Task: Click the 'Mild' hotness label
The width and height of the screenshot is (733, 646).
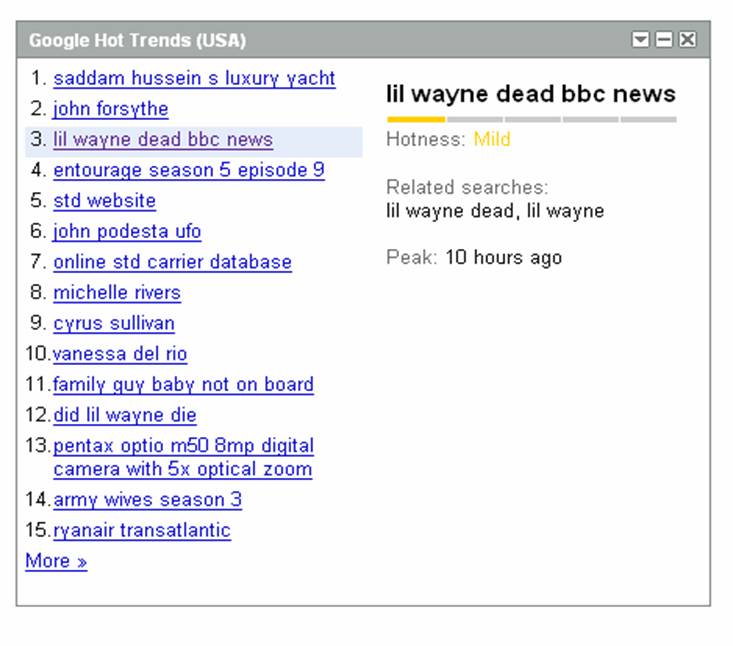Action: pyautogui.click(x=492, y=139)
